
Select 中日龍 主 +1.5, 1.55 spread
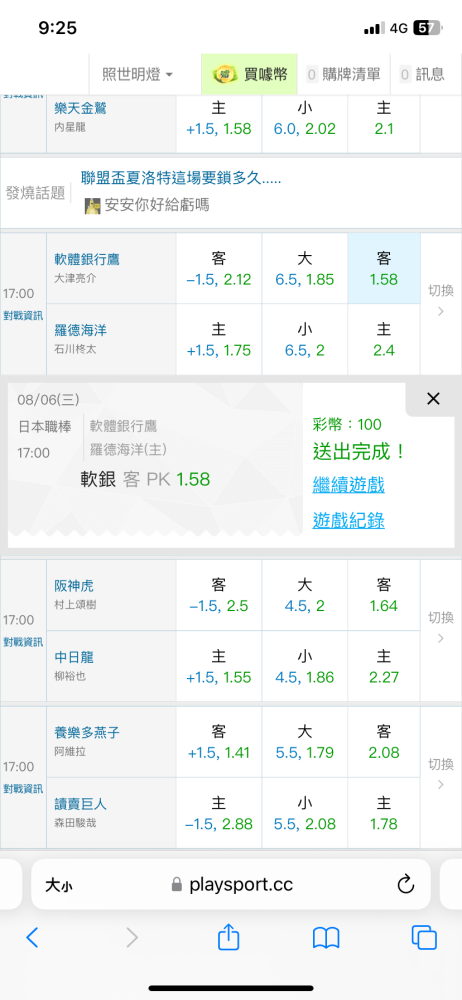(219, 666)
